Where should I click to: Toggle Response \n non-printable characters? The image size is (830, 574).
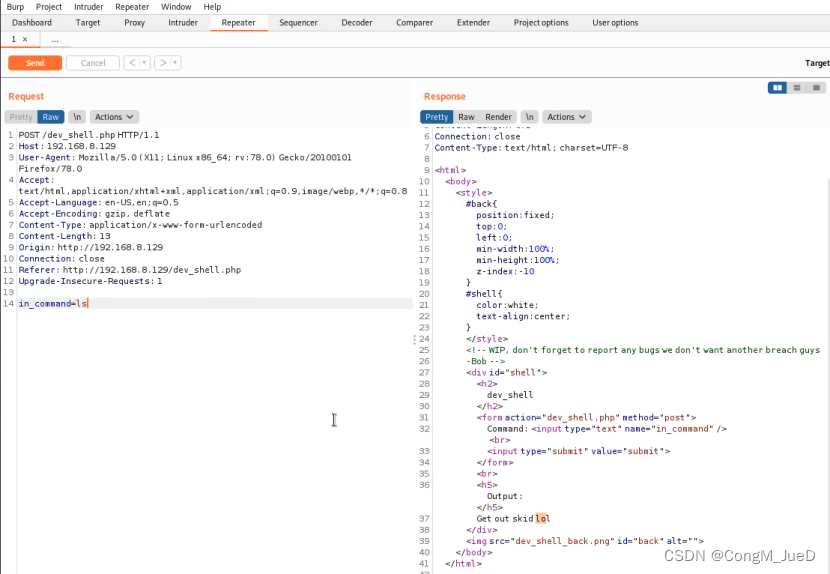click(529, 117)
